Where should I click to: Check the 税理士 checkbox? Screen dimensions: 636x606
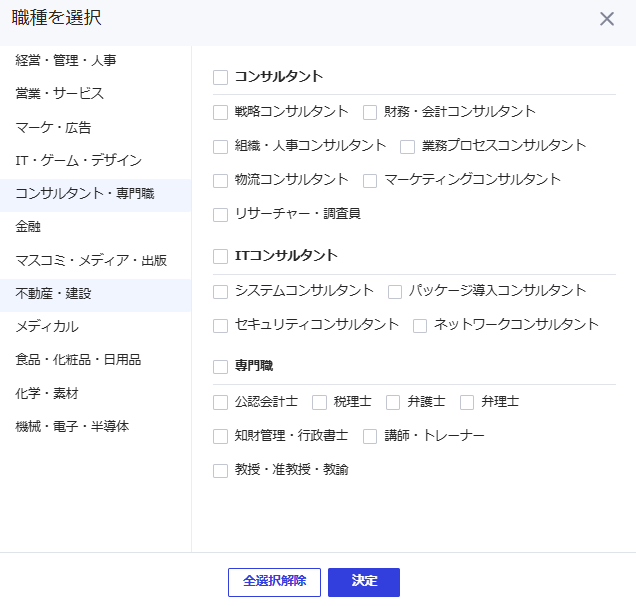tap(319, 402)
